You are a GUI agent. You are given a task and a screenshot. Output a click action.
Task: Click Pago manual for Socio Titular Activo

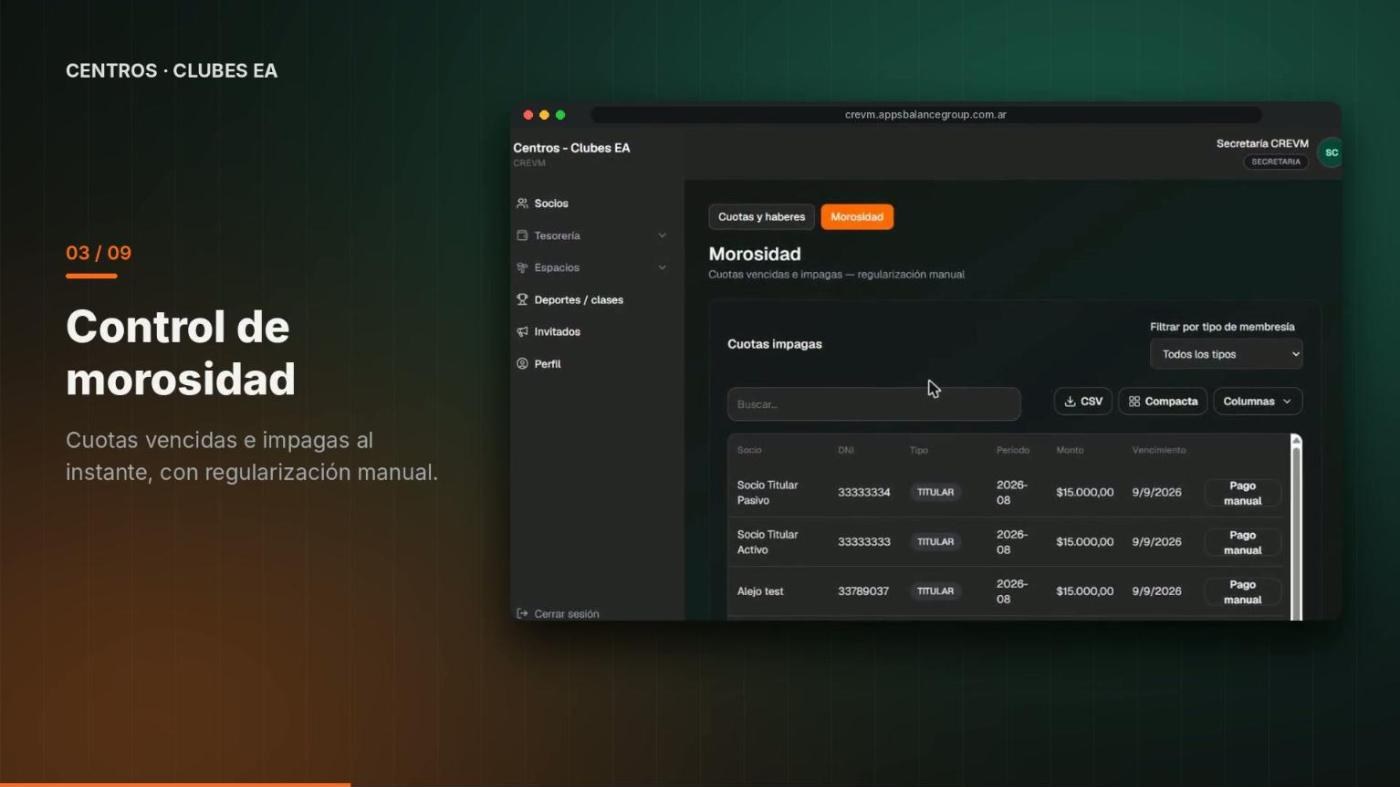click(x=1242, y=542)
